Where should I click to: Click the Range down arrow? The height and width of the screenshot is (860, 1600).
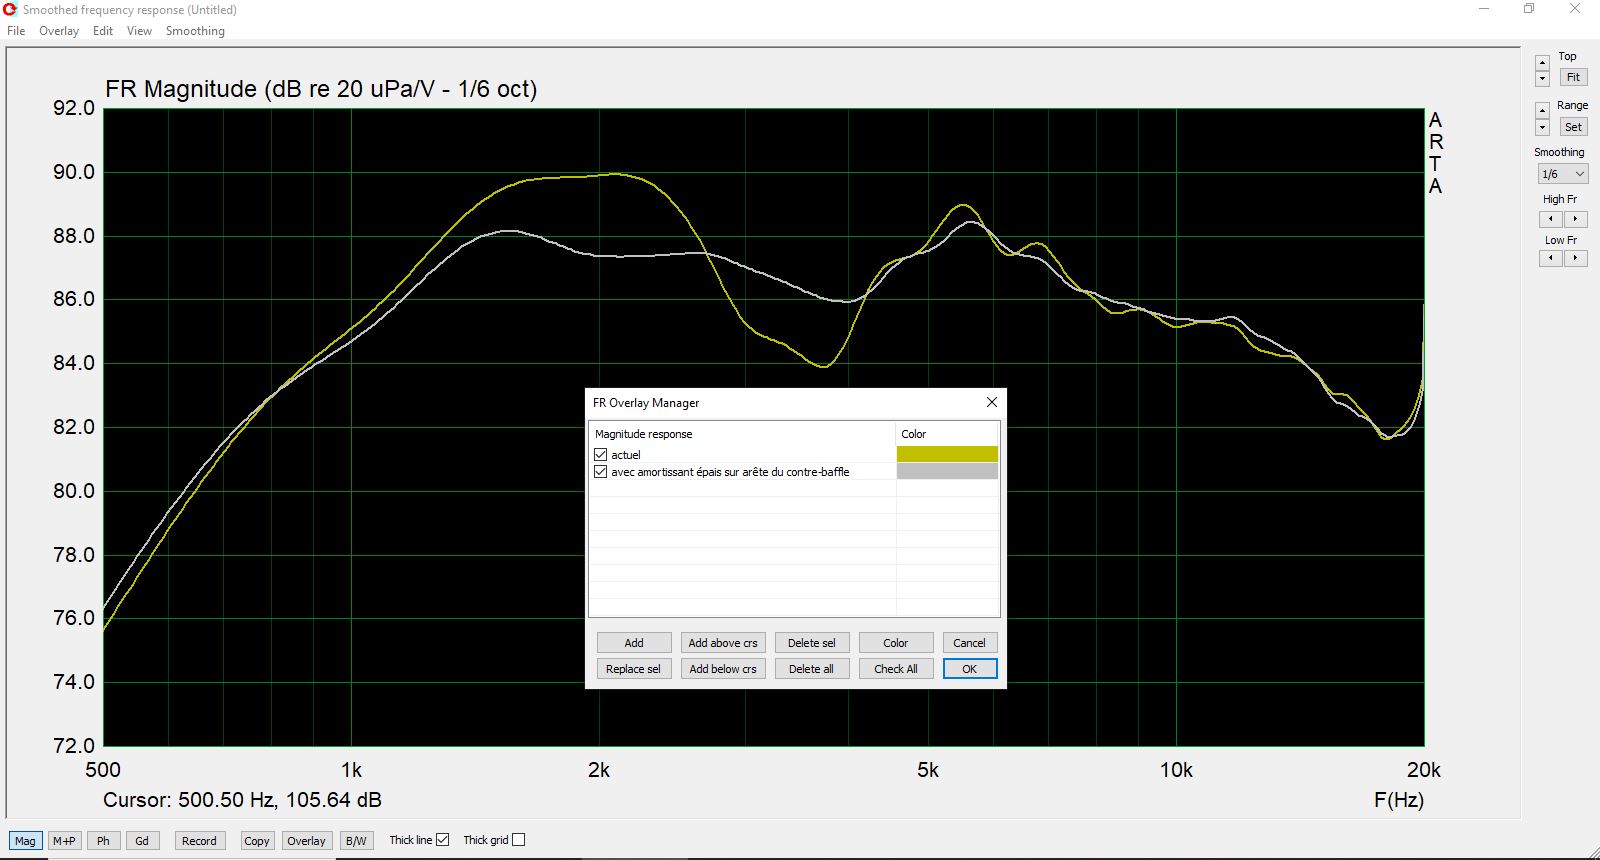1542,127
